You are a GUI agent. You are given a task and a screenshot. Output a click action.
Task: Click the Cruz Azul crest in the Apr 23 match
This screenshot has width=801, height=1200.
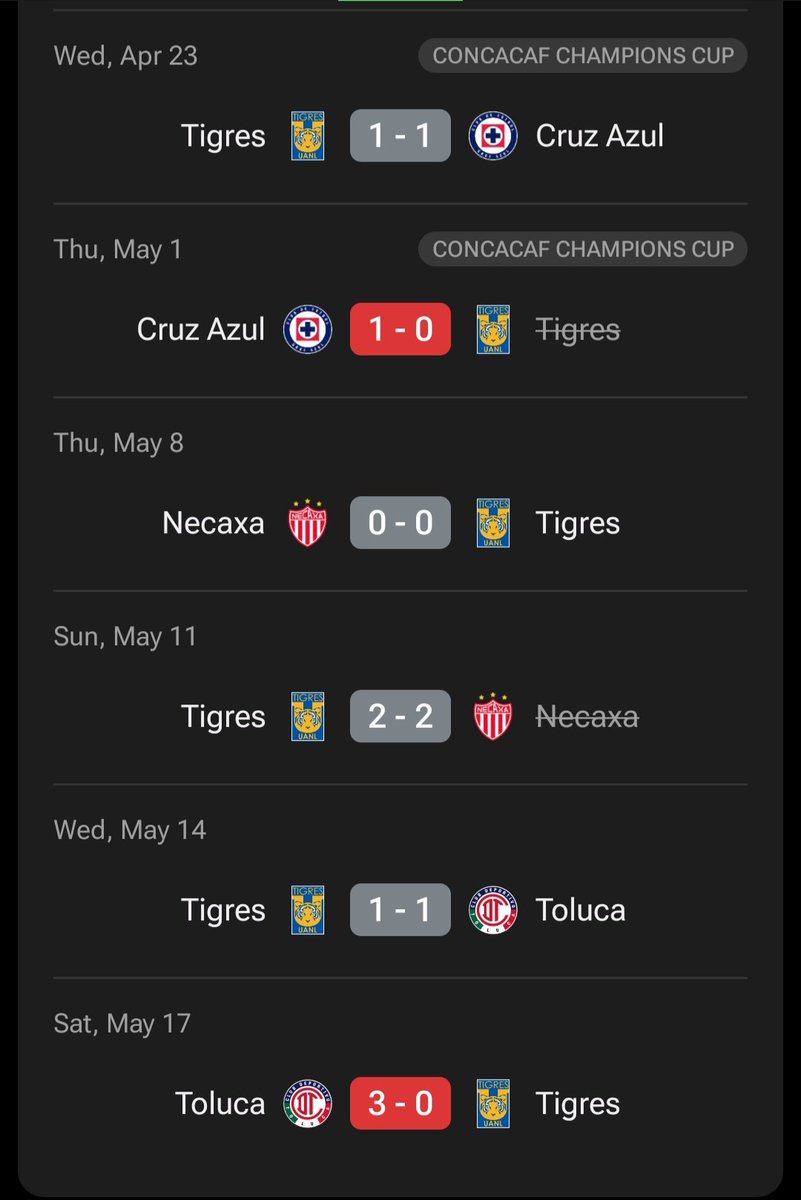pyautogui.click(x=493, y=136)
